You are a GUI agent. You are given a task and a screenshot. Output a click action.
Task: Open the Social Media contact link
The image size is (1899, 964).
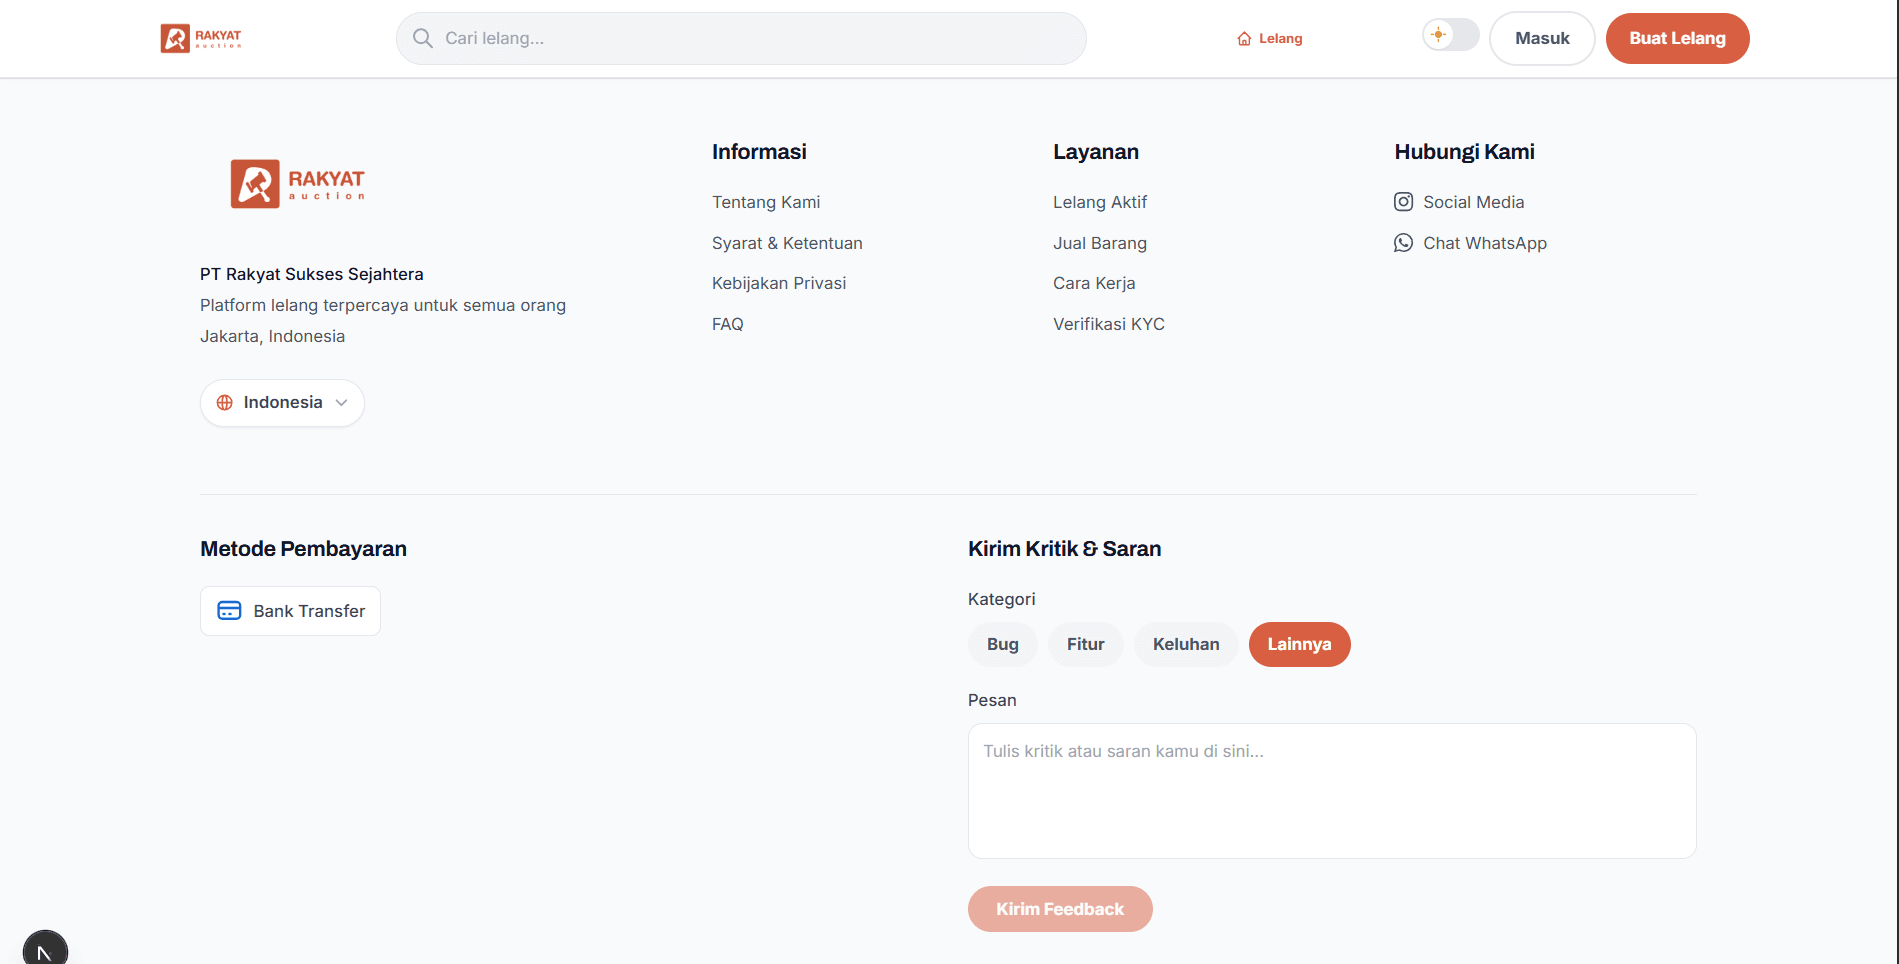[x=1459, y=202]
